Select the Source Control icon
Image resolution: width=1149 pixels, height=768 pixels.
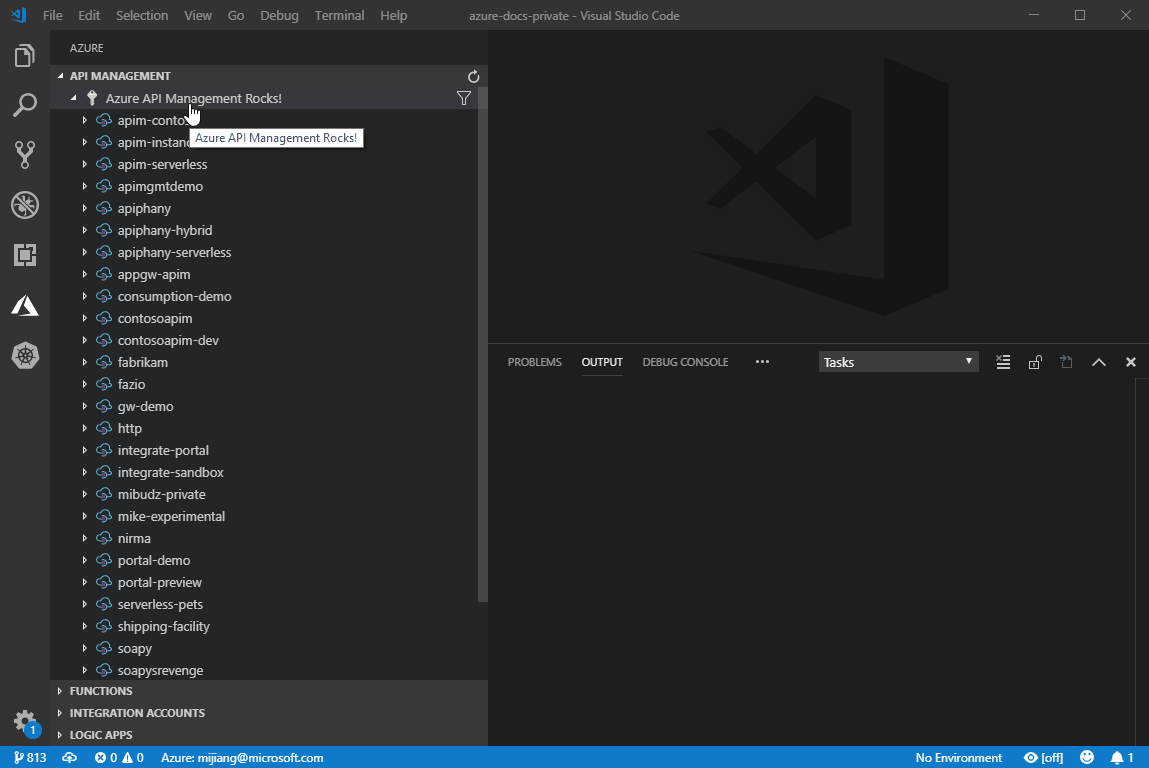[25, 155]
